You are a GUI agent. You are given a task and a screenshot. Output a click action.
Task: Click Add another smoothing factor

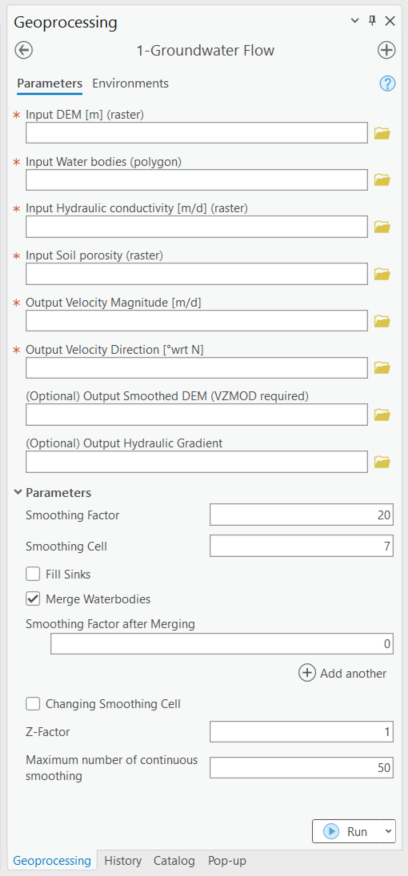(x=343, y=673)
